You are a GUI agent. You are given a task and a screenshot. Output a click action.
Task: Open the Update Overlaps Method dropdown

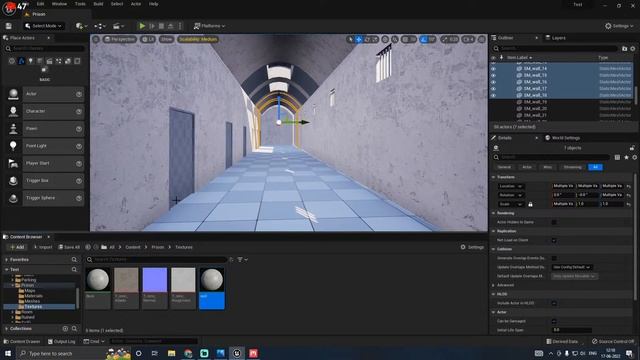point(572,267)
